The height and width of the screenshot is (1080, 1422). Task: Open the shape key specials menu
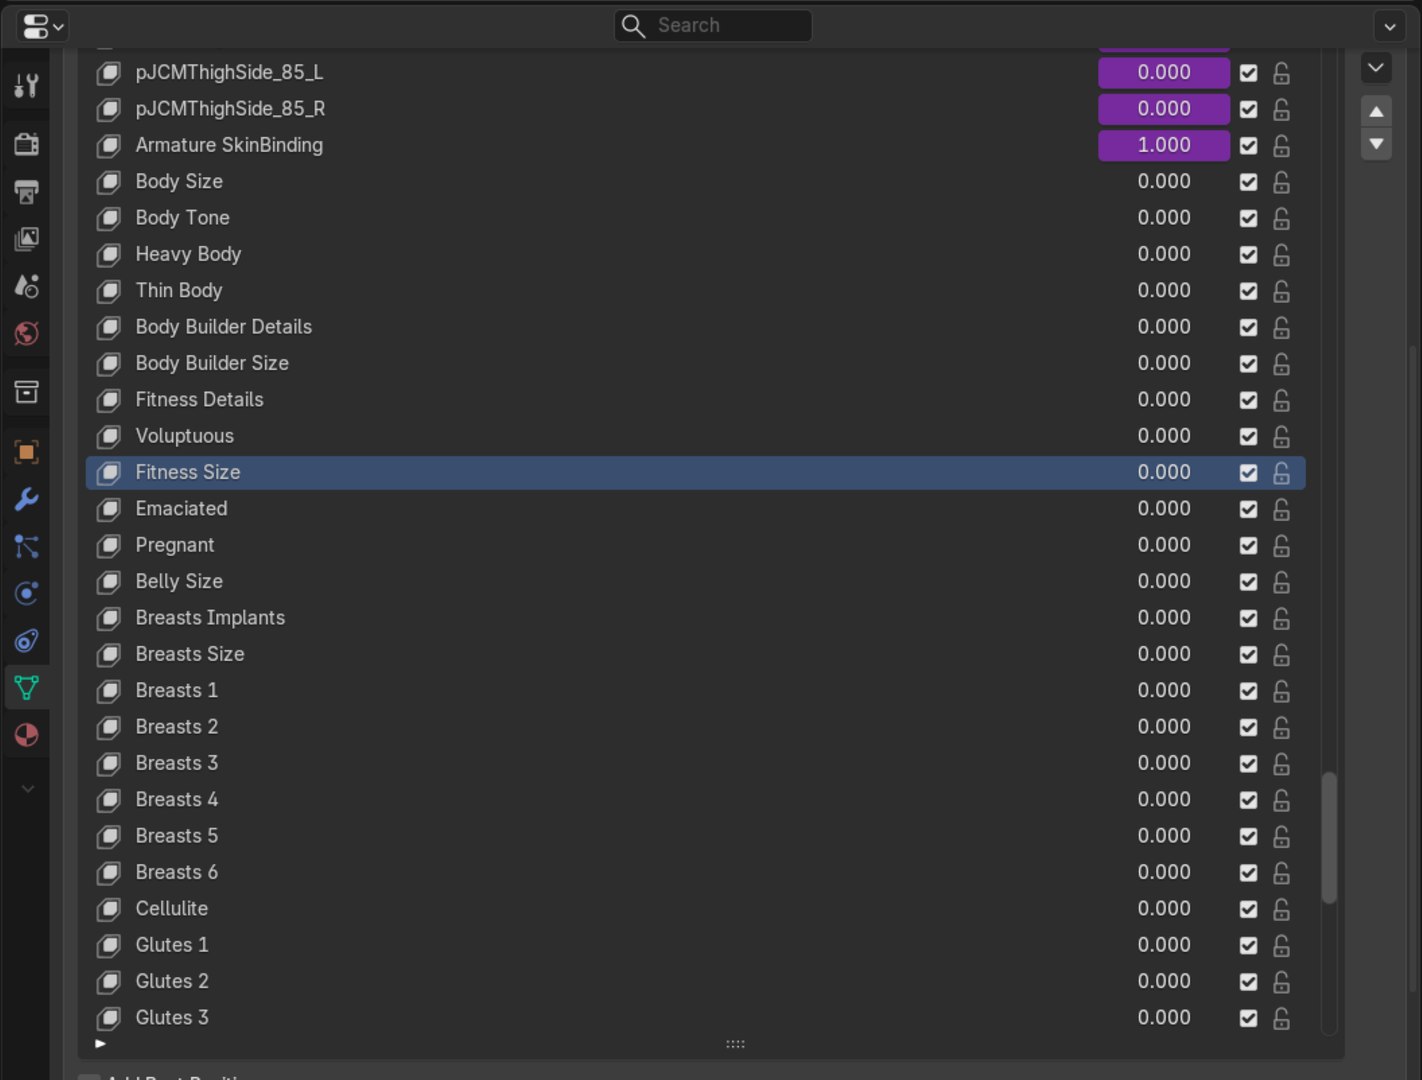[1376, 68]
